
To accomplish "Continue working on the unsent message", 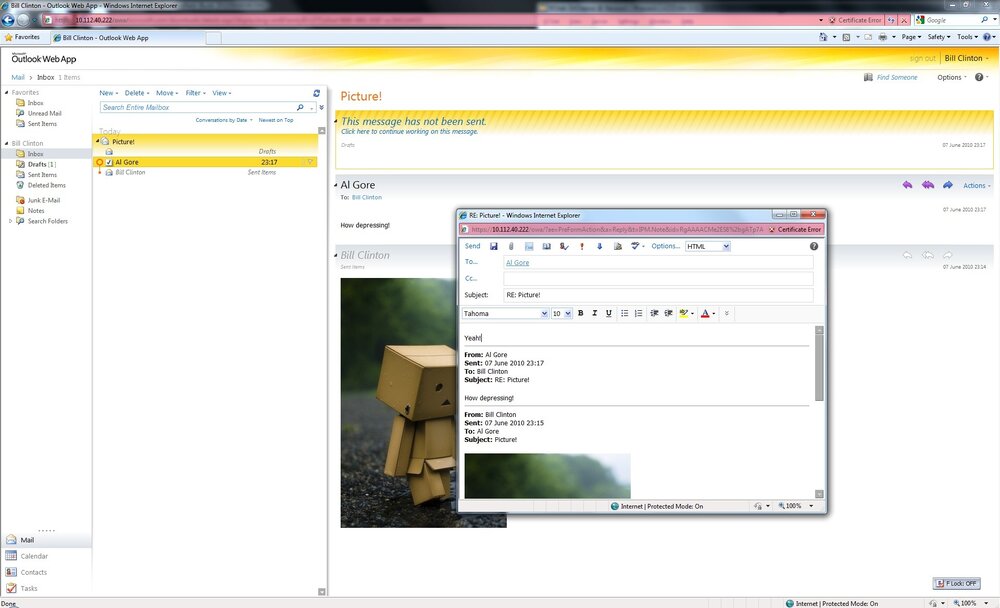I will click(409, 131).
